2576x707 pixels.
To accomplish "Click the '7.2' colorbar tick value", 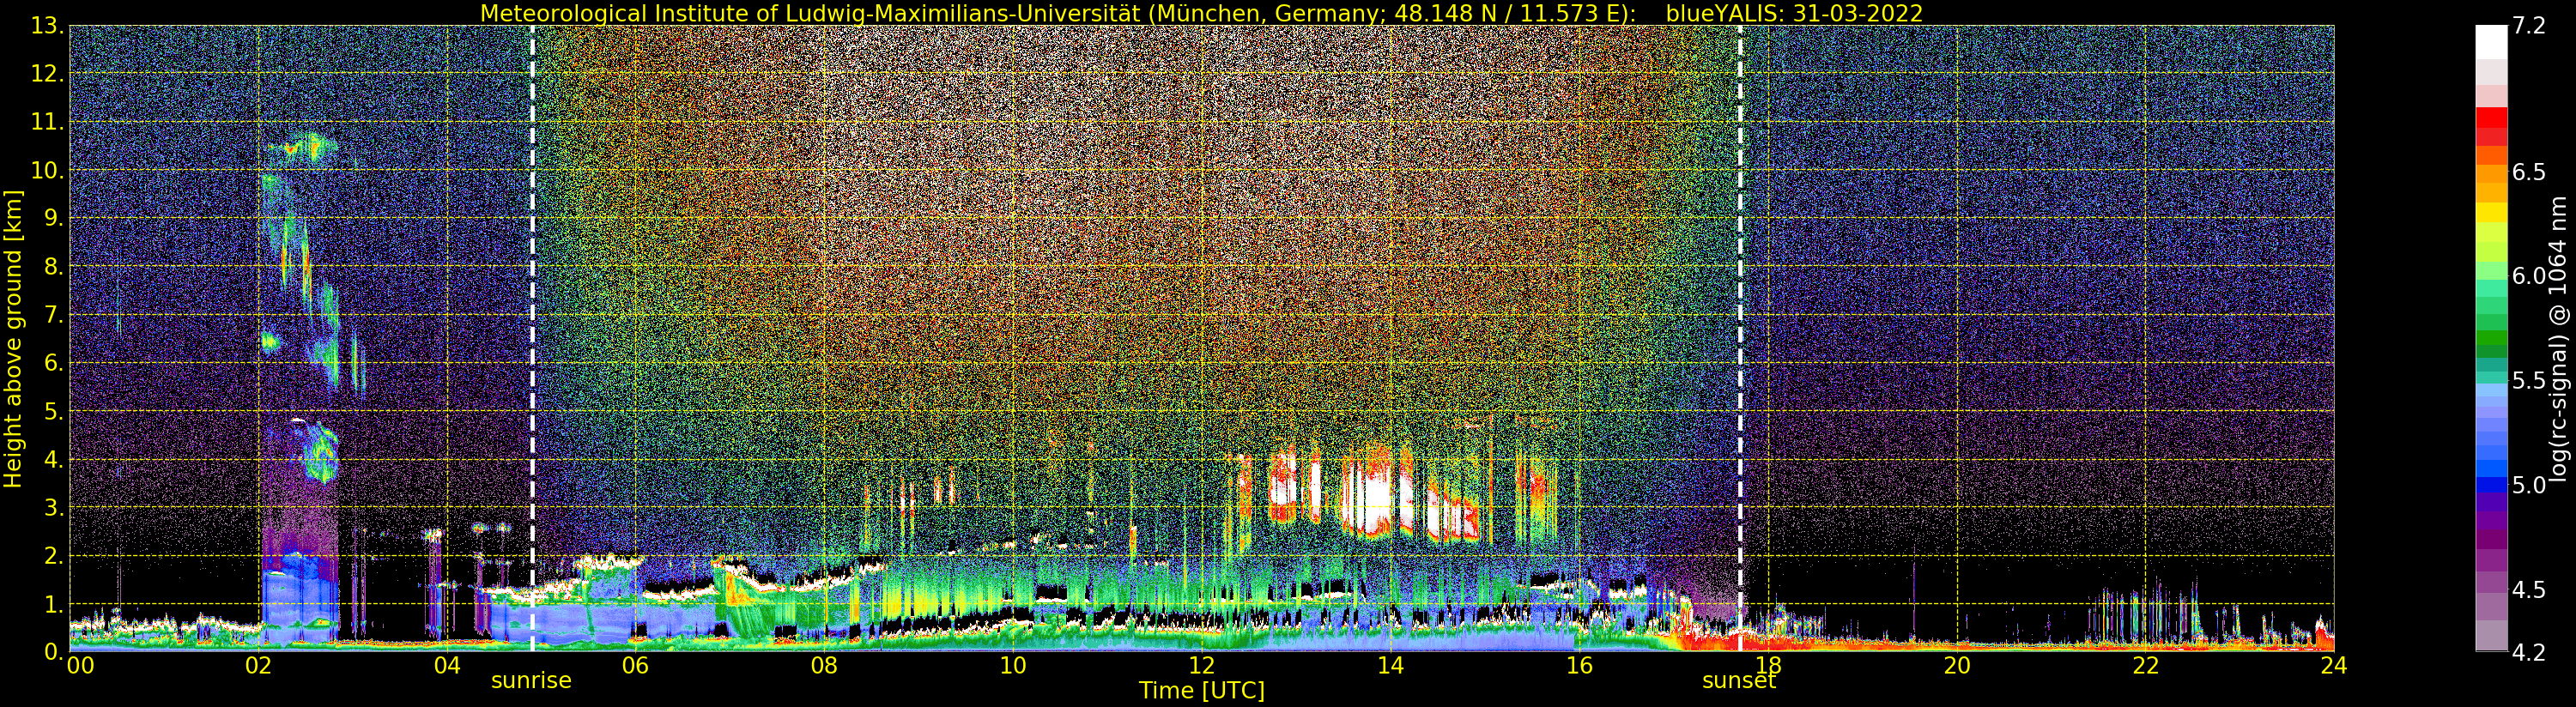I will tap(2529, 26).
